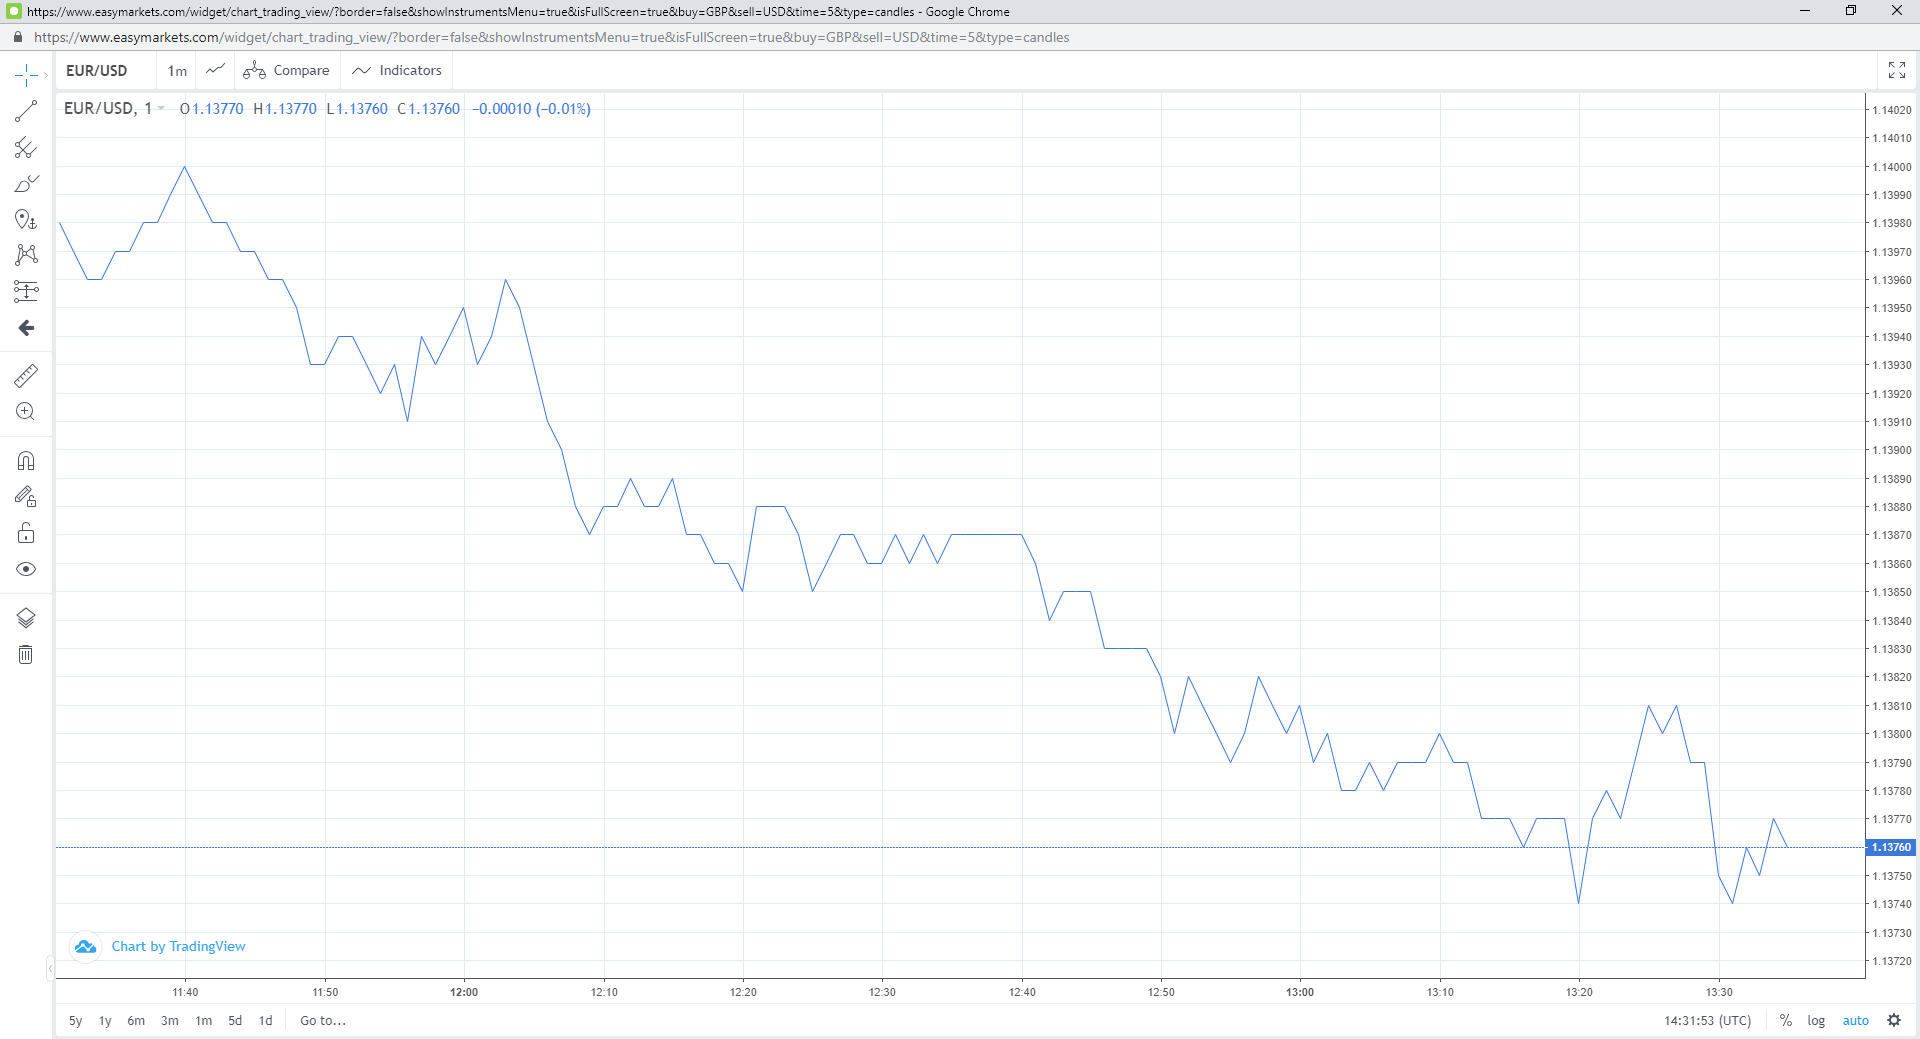Click the TradingView cloud logo
Image resolution: width=1920 pixels, height=1039 pixels.
[x=86, y=946]
